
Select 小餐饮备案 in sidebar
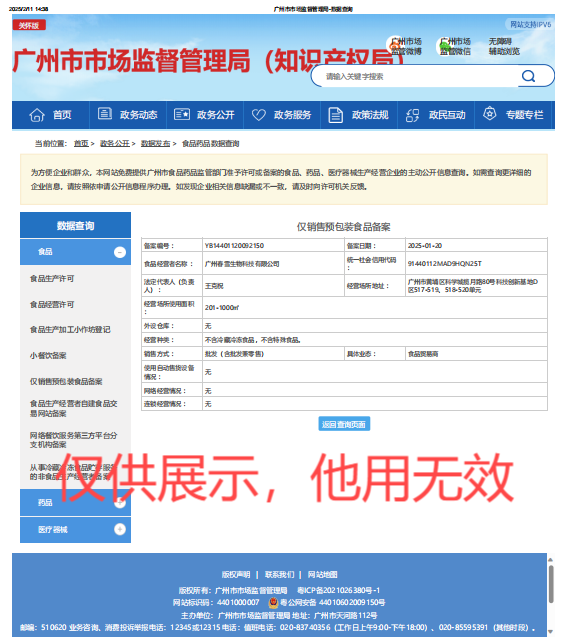(48, 356)
